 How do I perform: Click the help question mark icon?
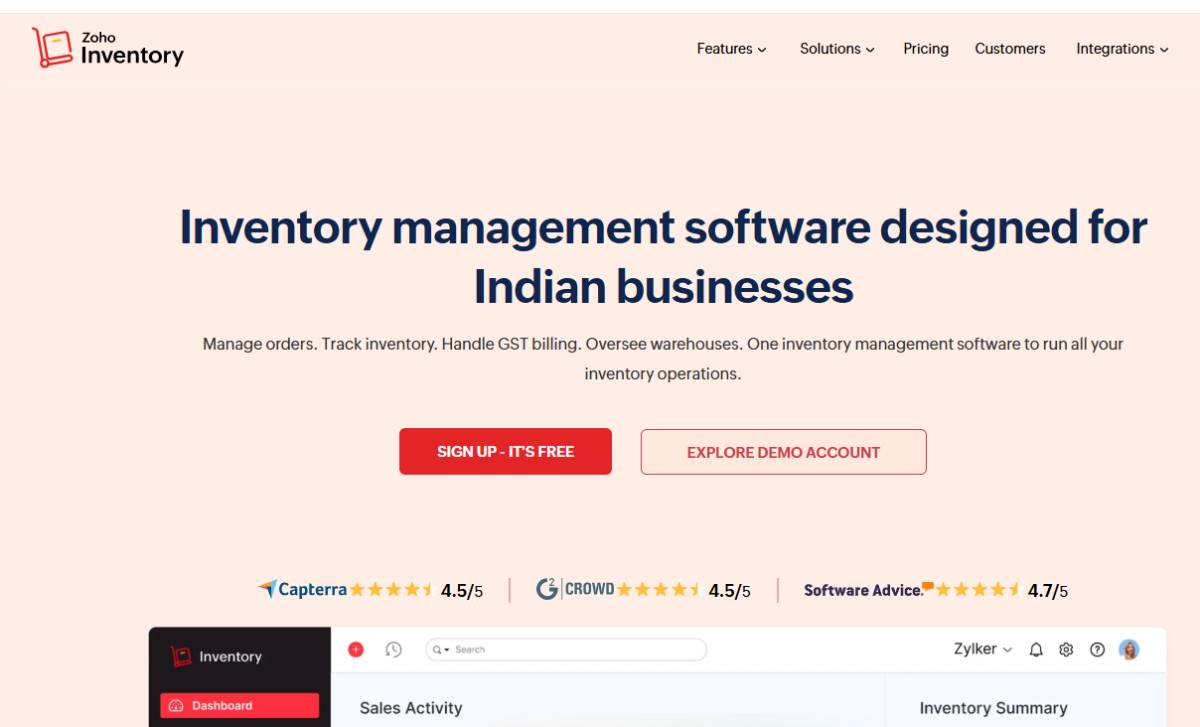(x=1097, y=650)
